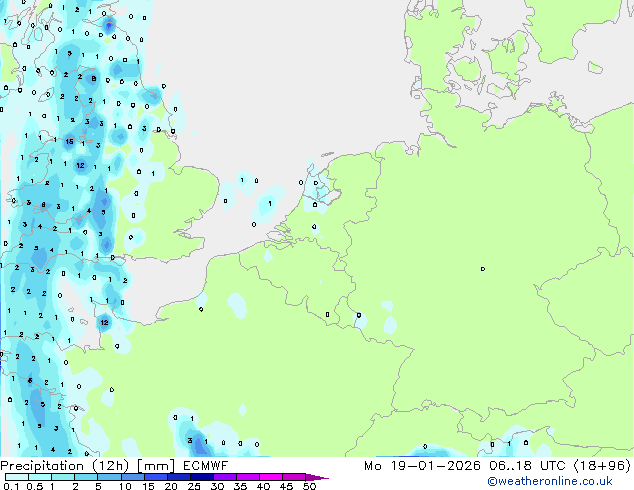Click the '35' legend scale label

pyautogui.click(x=240, y=486)
